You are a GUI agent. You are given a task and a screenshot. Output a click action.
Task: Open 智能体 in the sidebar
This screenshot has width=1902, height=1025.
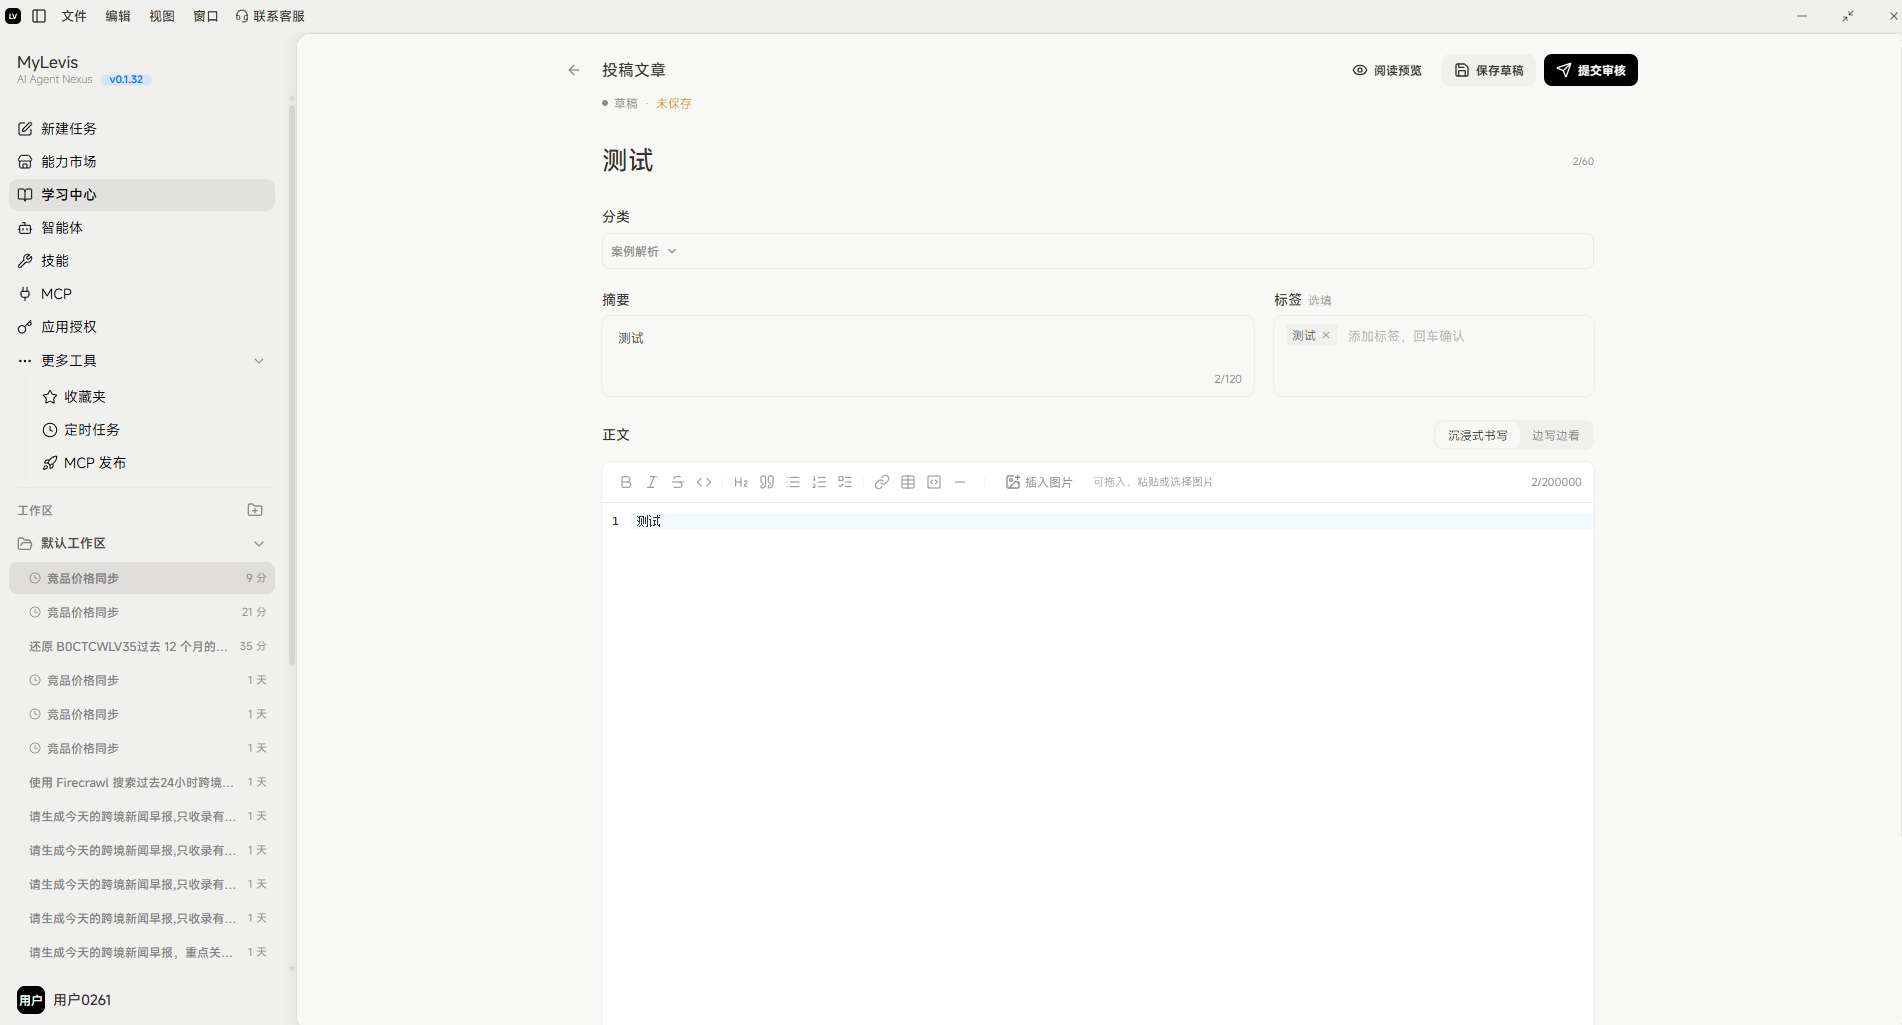142,228
